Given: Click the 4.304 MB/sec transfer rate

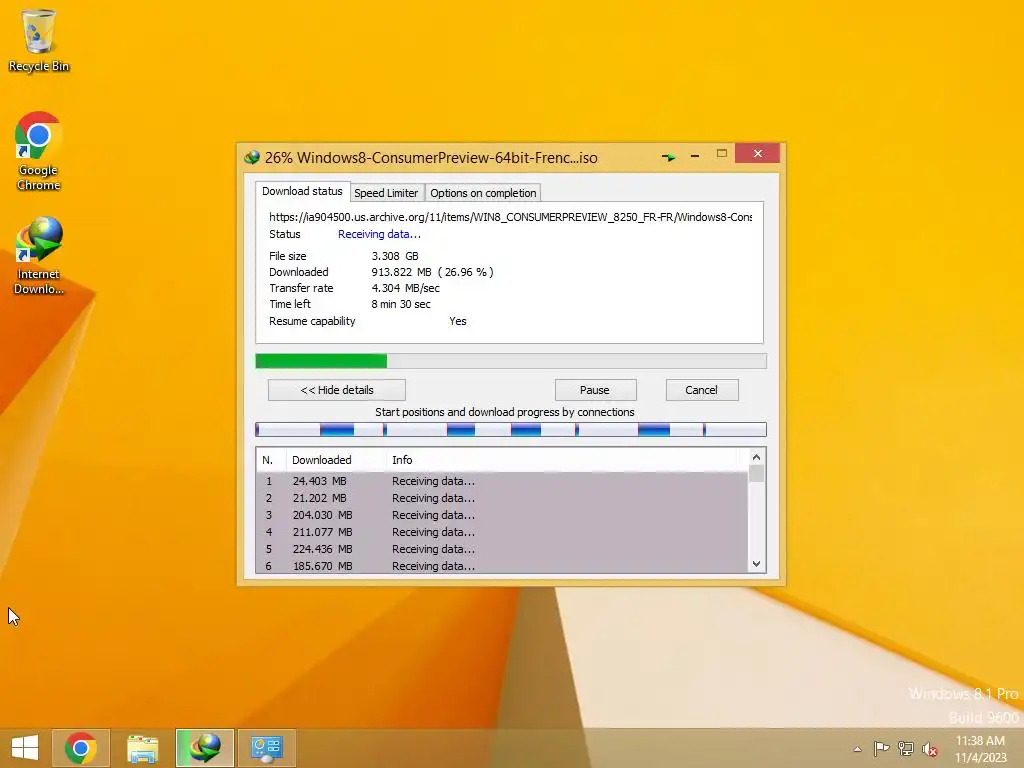Looking at the screenshot, I should click(406, 288).
